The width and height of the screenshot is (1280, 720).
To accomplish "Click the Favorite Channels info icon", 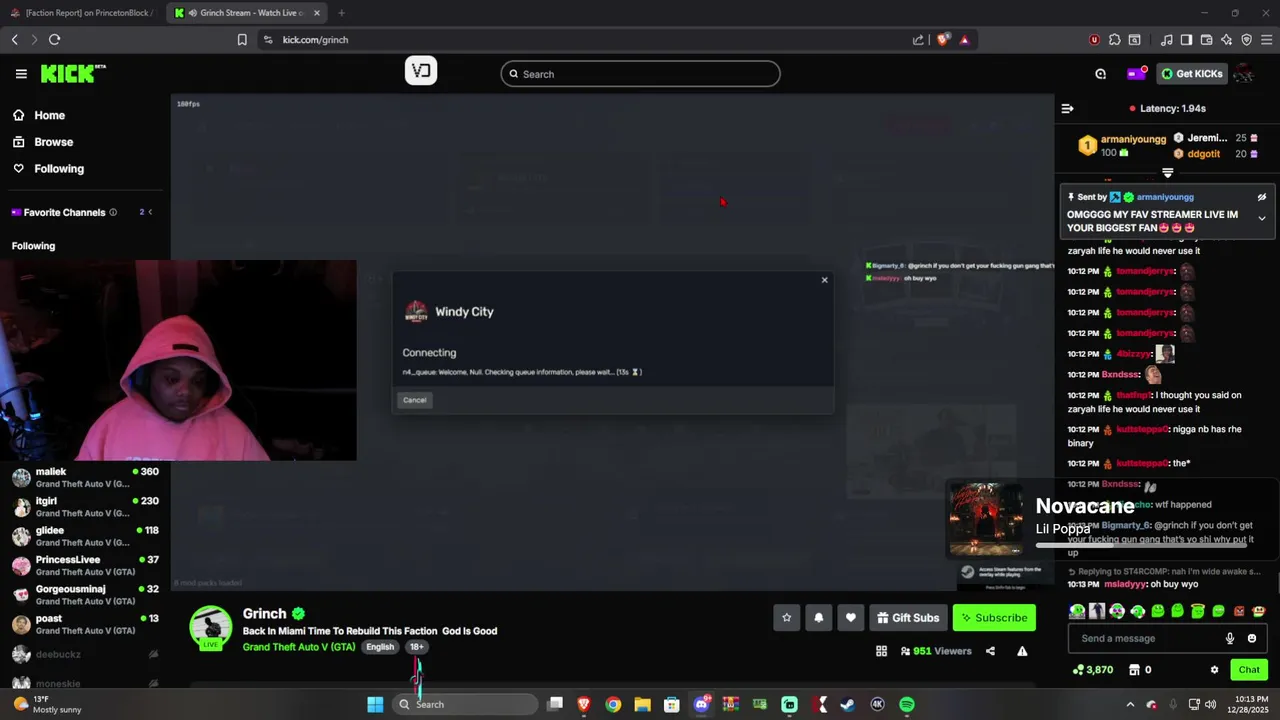I will [113, 212].
